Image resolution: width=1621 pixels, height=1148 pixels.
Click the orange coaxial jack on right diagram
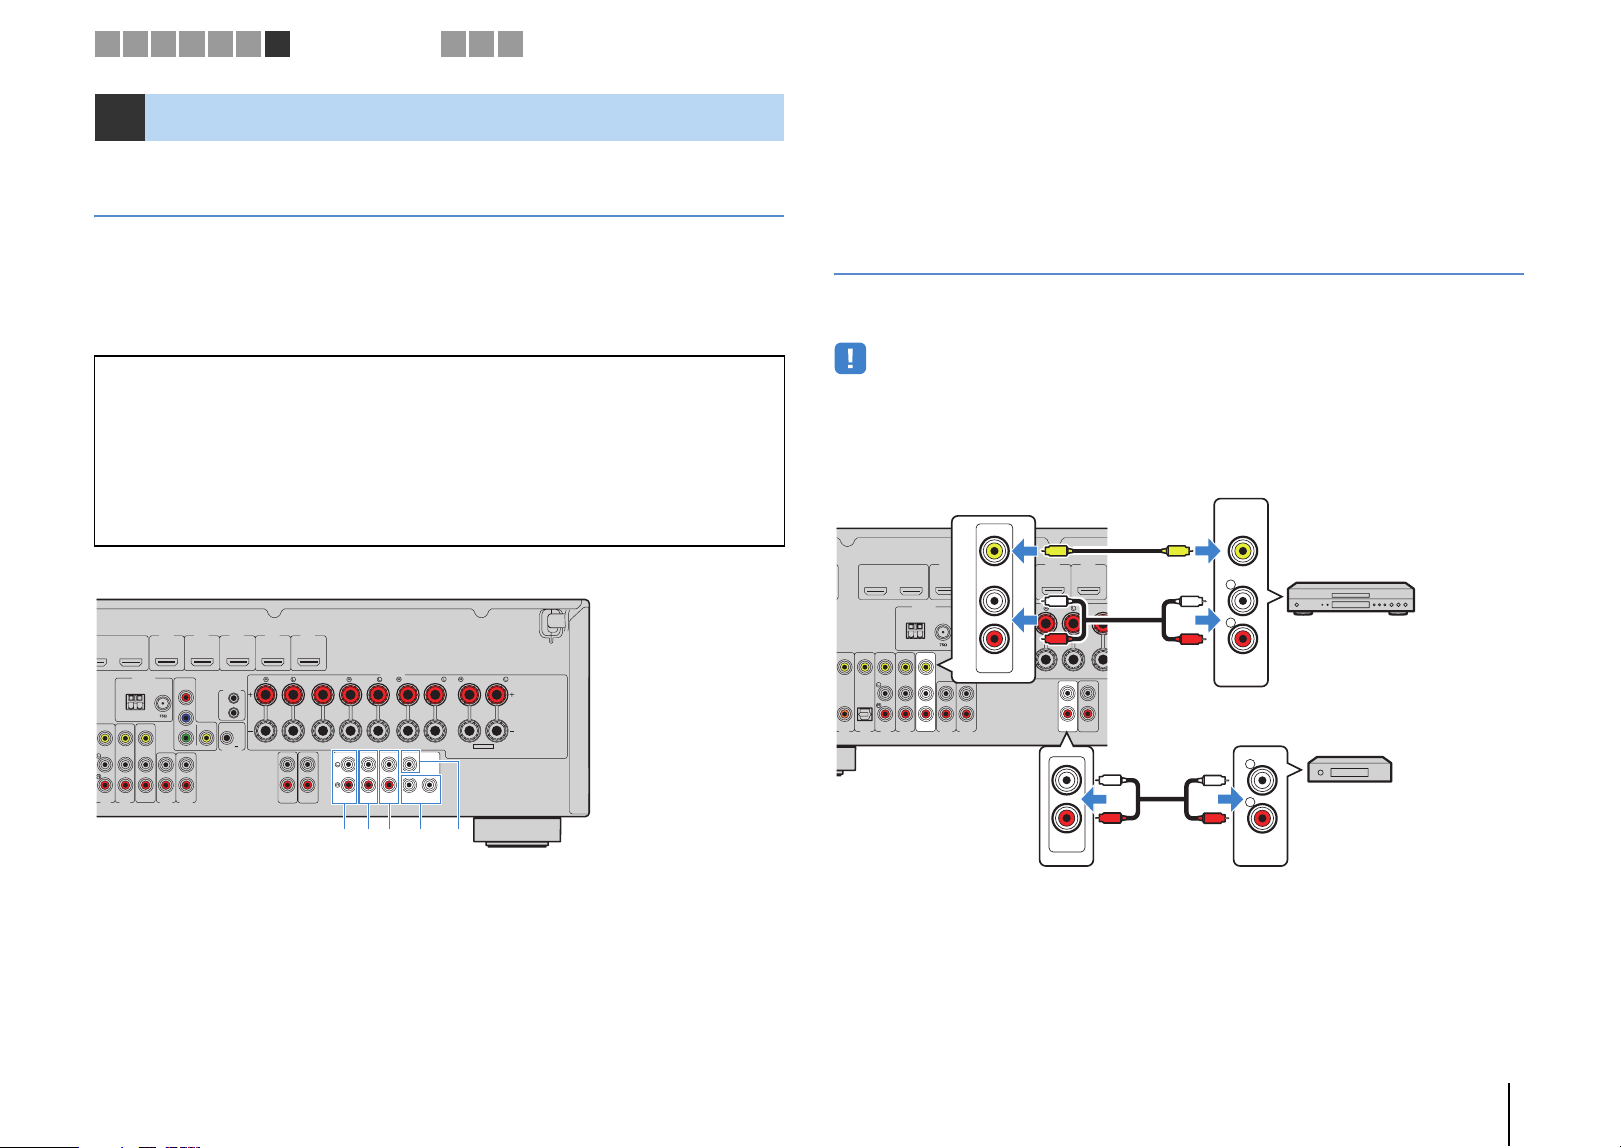[x=845, y=714]
